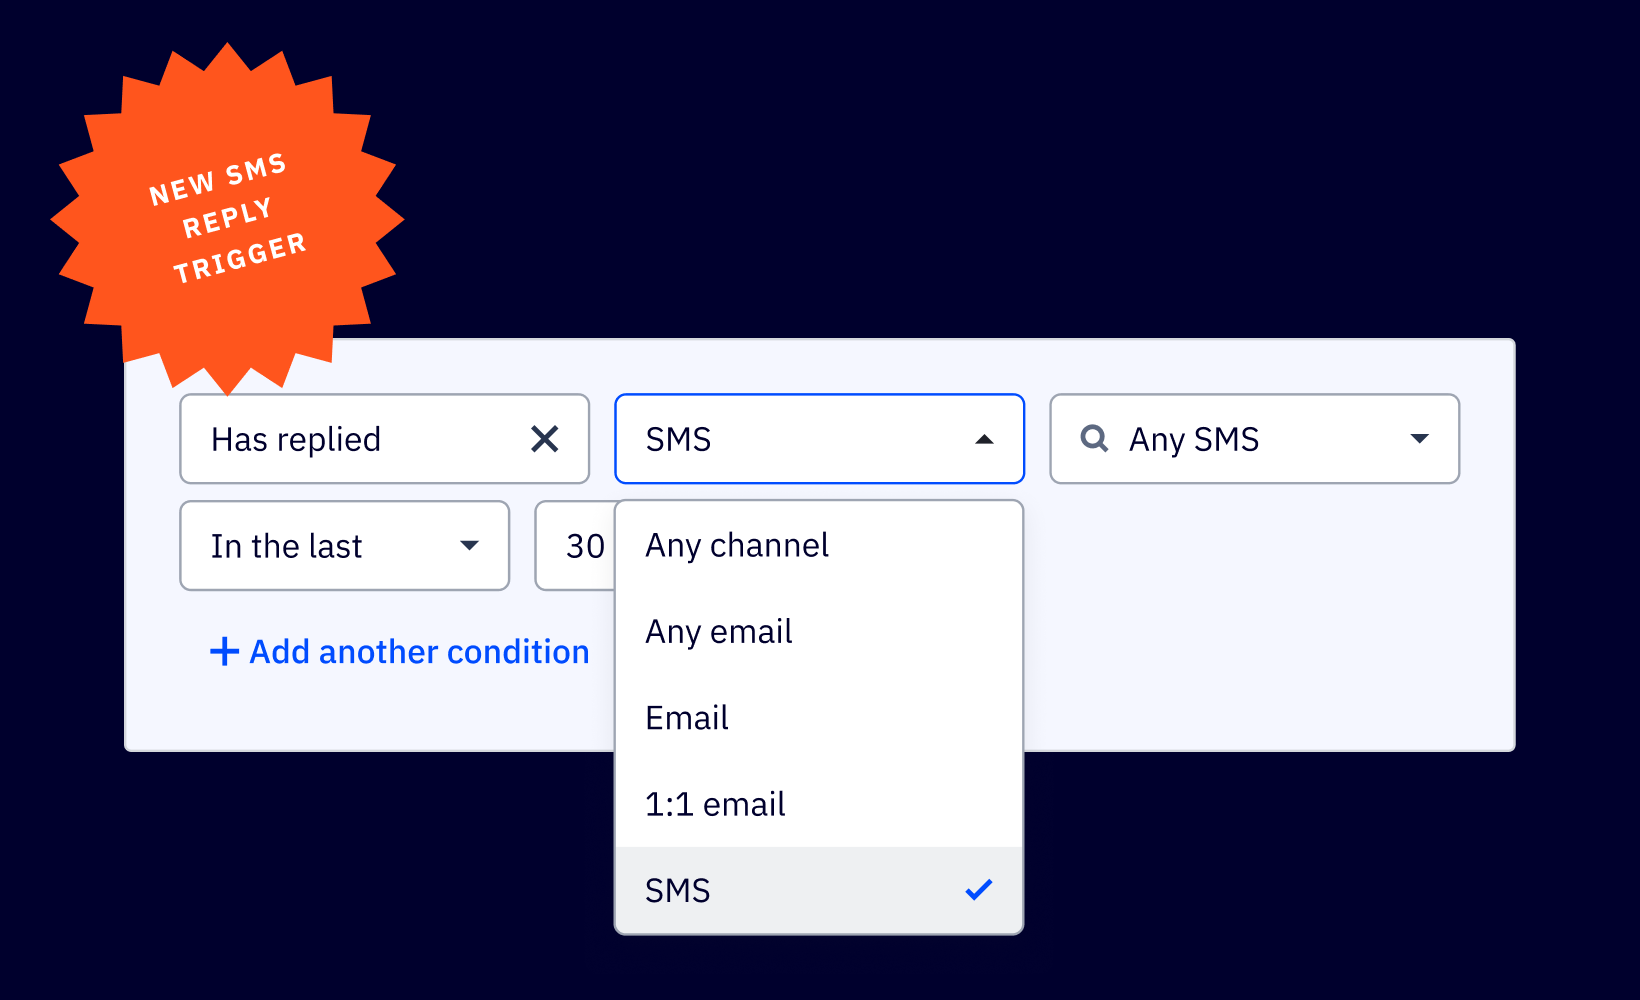Open the In the last dropdown

point(344,546)
